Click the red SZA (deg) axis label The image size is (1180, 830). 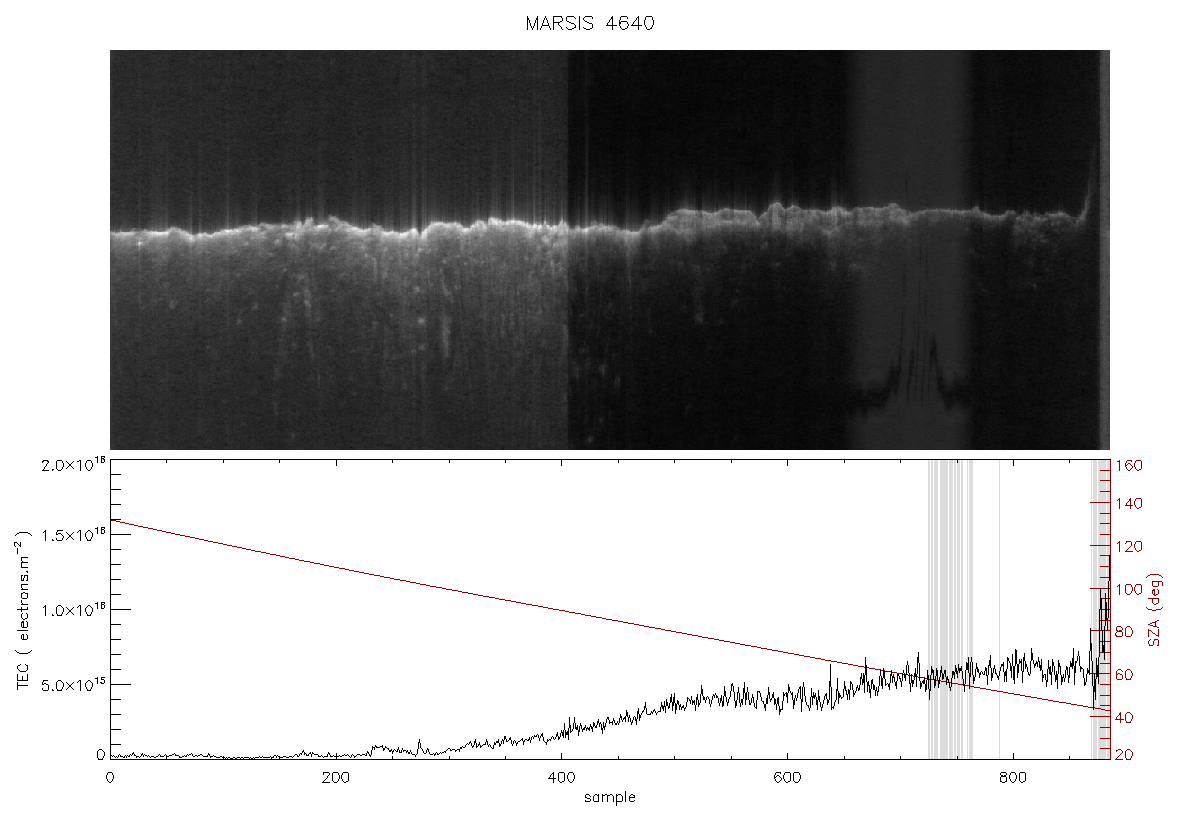pyautogui.click(x=1154, y=609)
